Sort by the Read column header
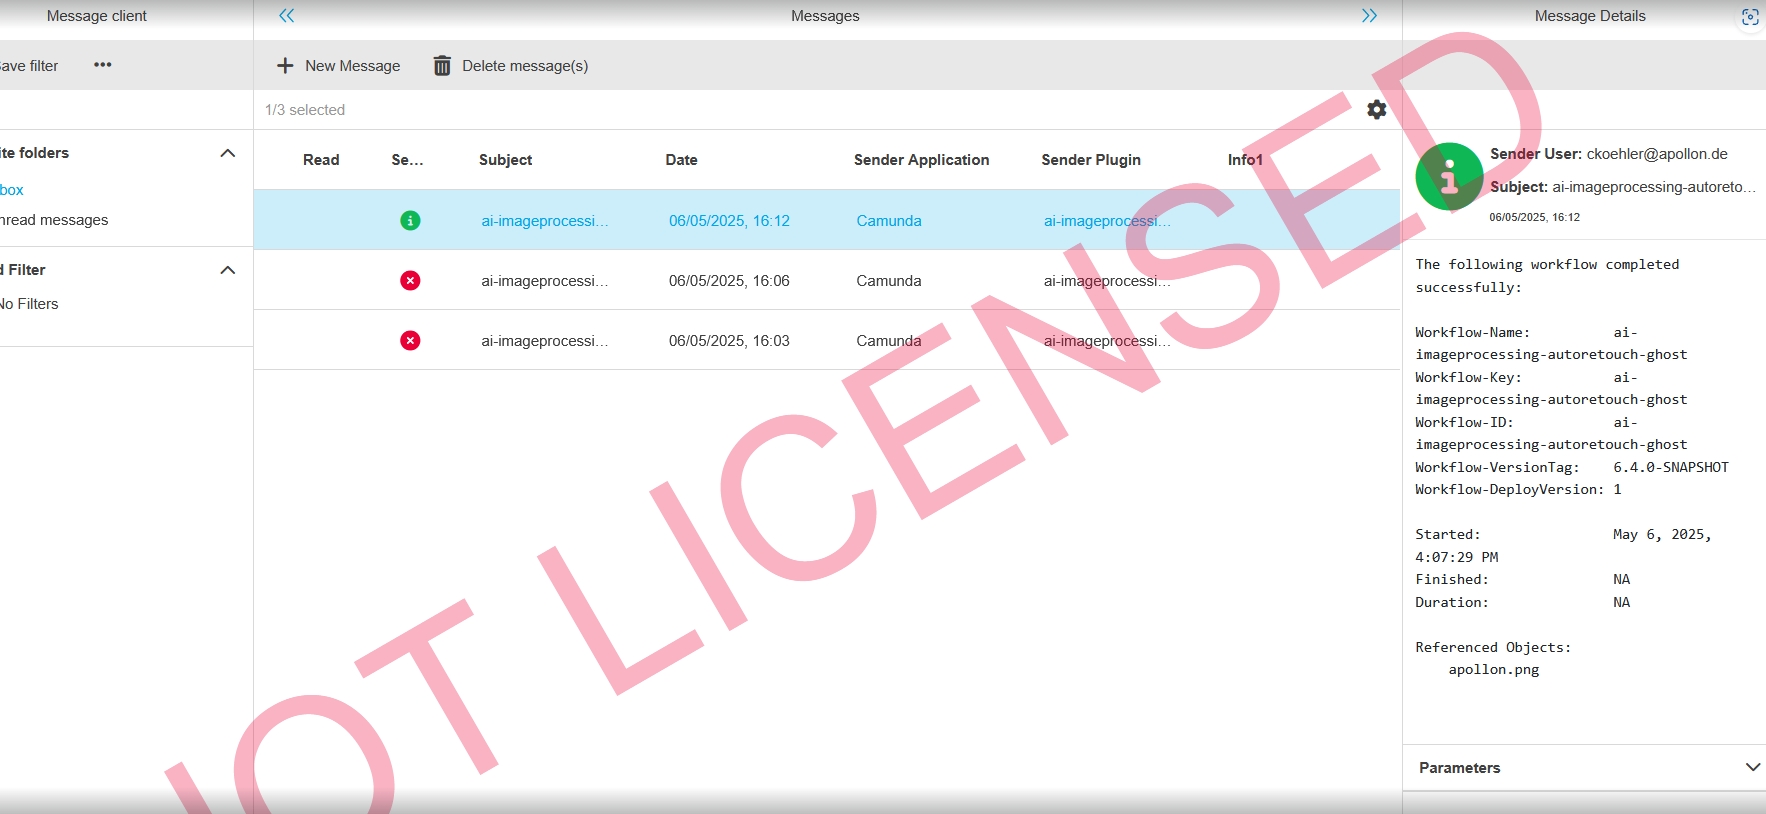The width and height of the screenshot is (1766, 814). [x=321, y=160]
